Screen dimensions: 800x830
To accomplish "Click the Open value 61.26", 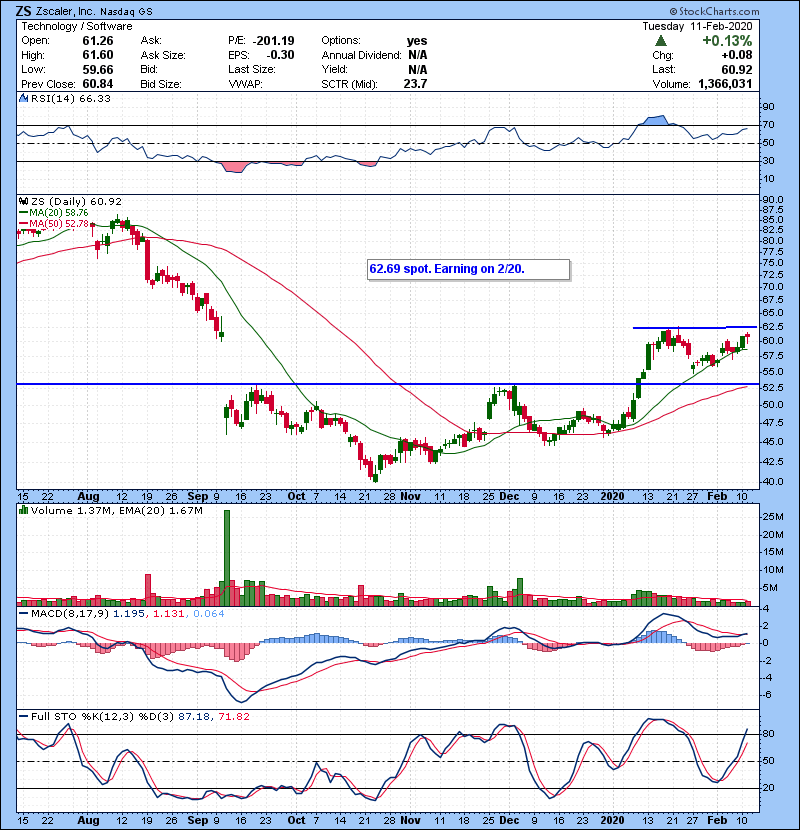I will pyautogui.click(x=98, y=41).
